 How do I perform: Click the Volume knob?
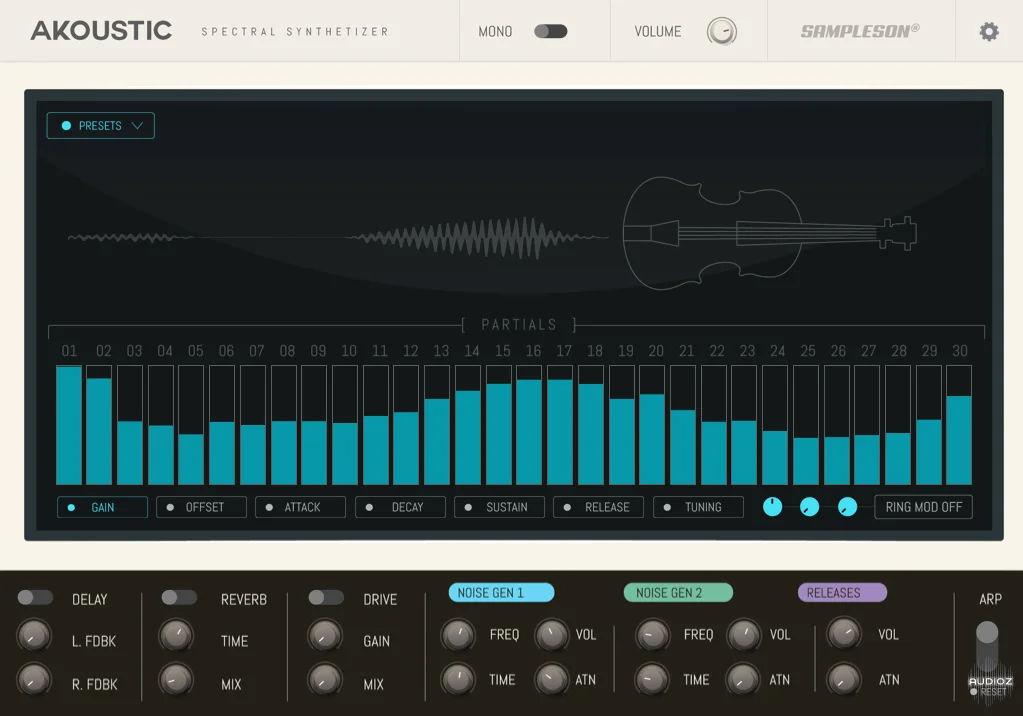(x=722, y=31)
